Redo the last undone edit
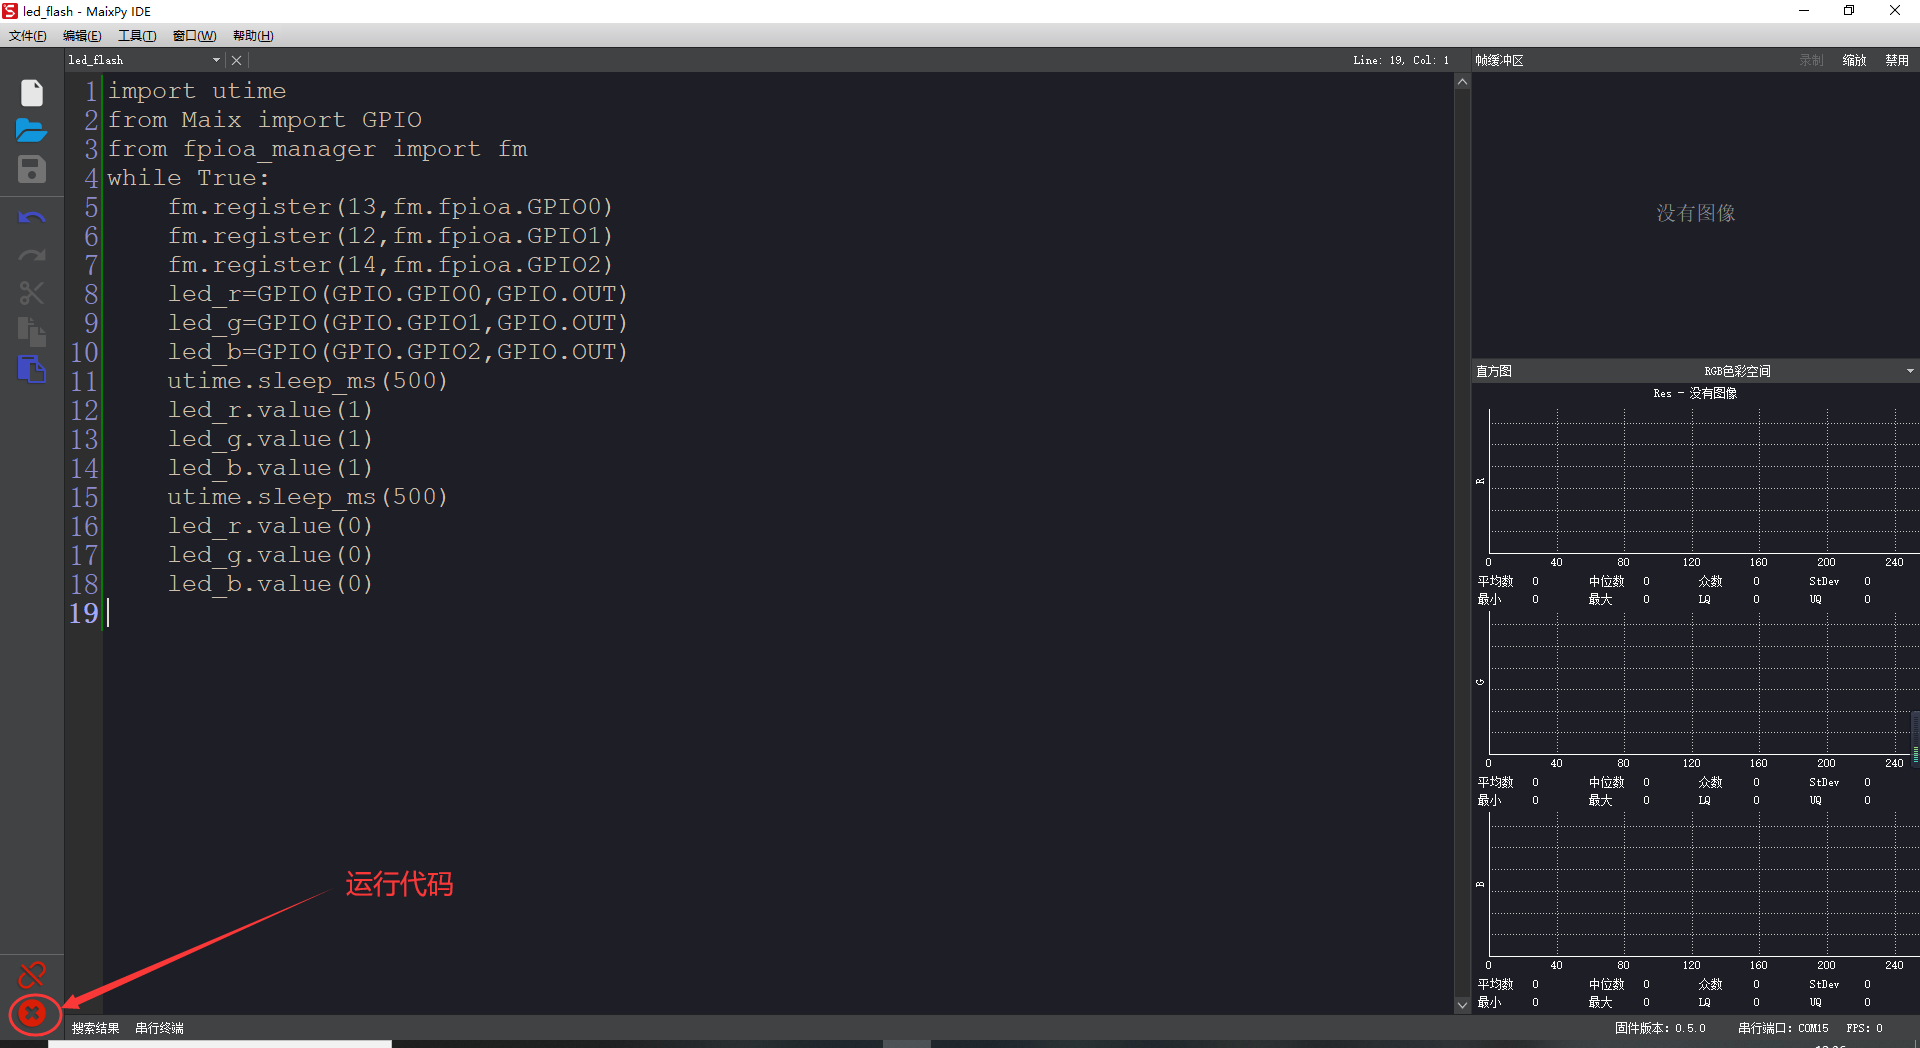The width and height of the screenshot is (1920, 1048). click(x=32, y=256)
